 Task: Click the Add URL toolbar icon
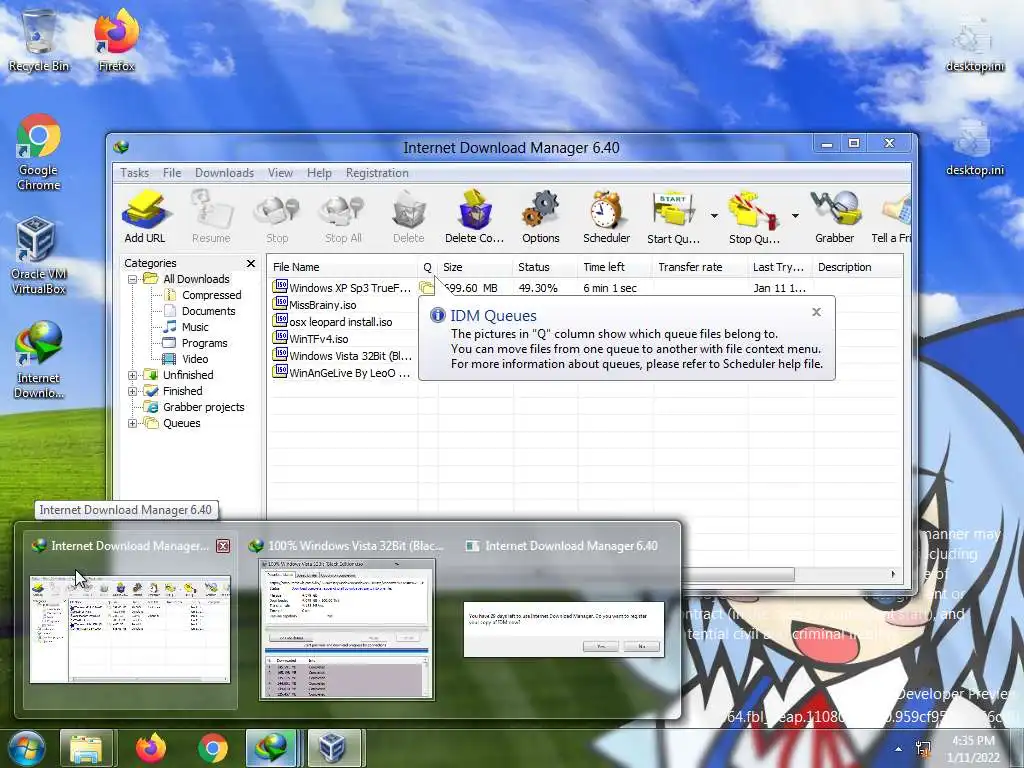[x=145, y=217]
